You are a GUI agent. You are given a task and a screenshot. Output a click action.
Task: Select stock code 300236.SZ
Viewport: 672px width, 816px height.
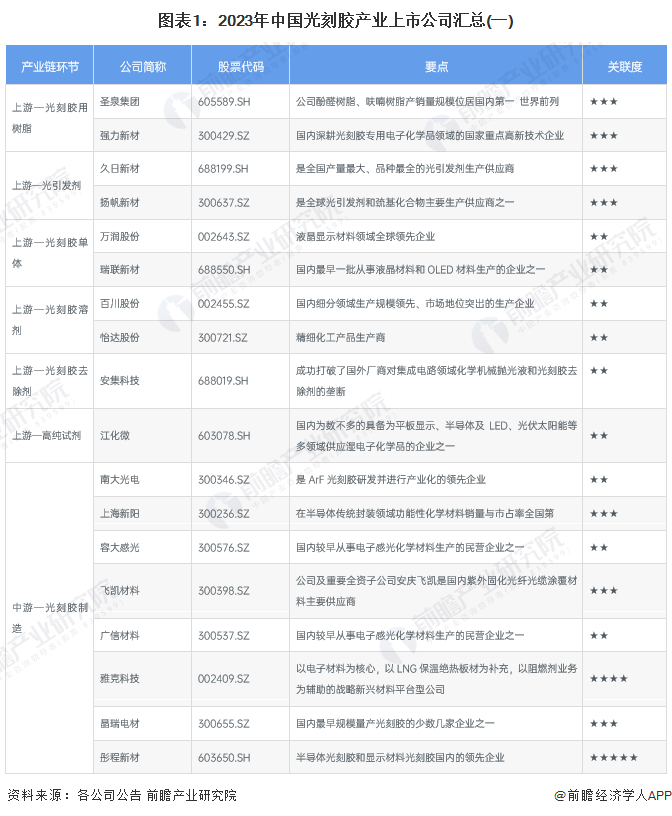(x=223, y=513)
